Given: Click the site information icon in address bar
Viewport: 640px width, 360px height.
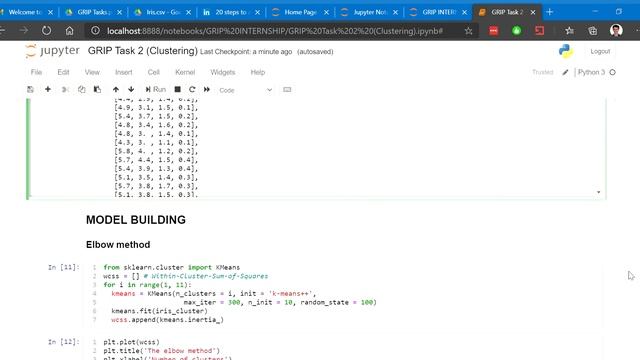Looking at the screenshot, I should tap(95, 31).
